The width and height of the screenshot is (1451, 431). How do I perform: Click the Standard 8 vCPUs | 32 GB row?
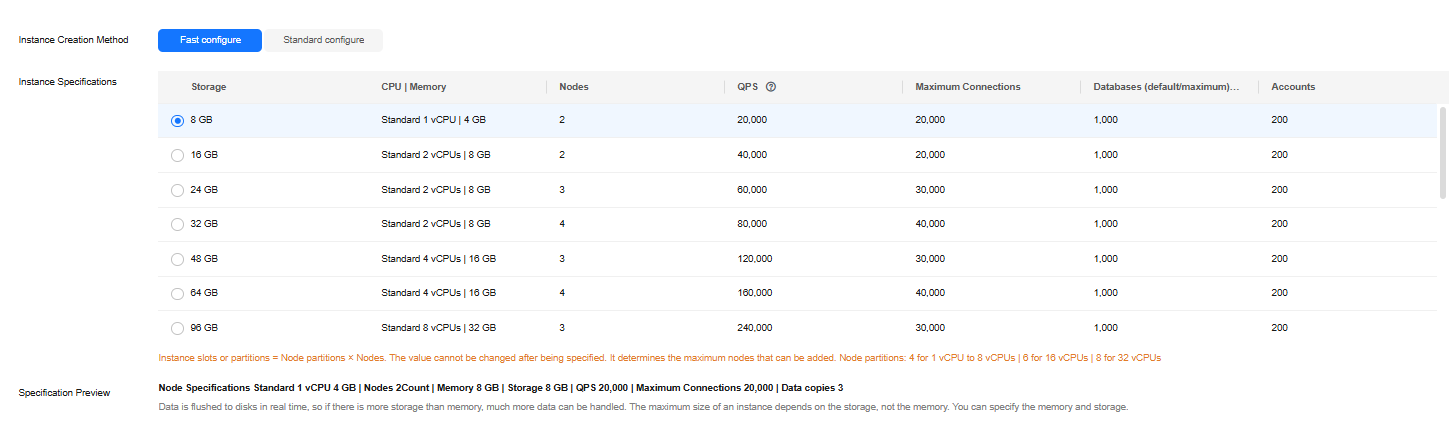pyautogui.click(x=438, y=328)
